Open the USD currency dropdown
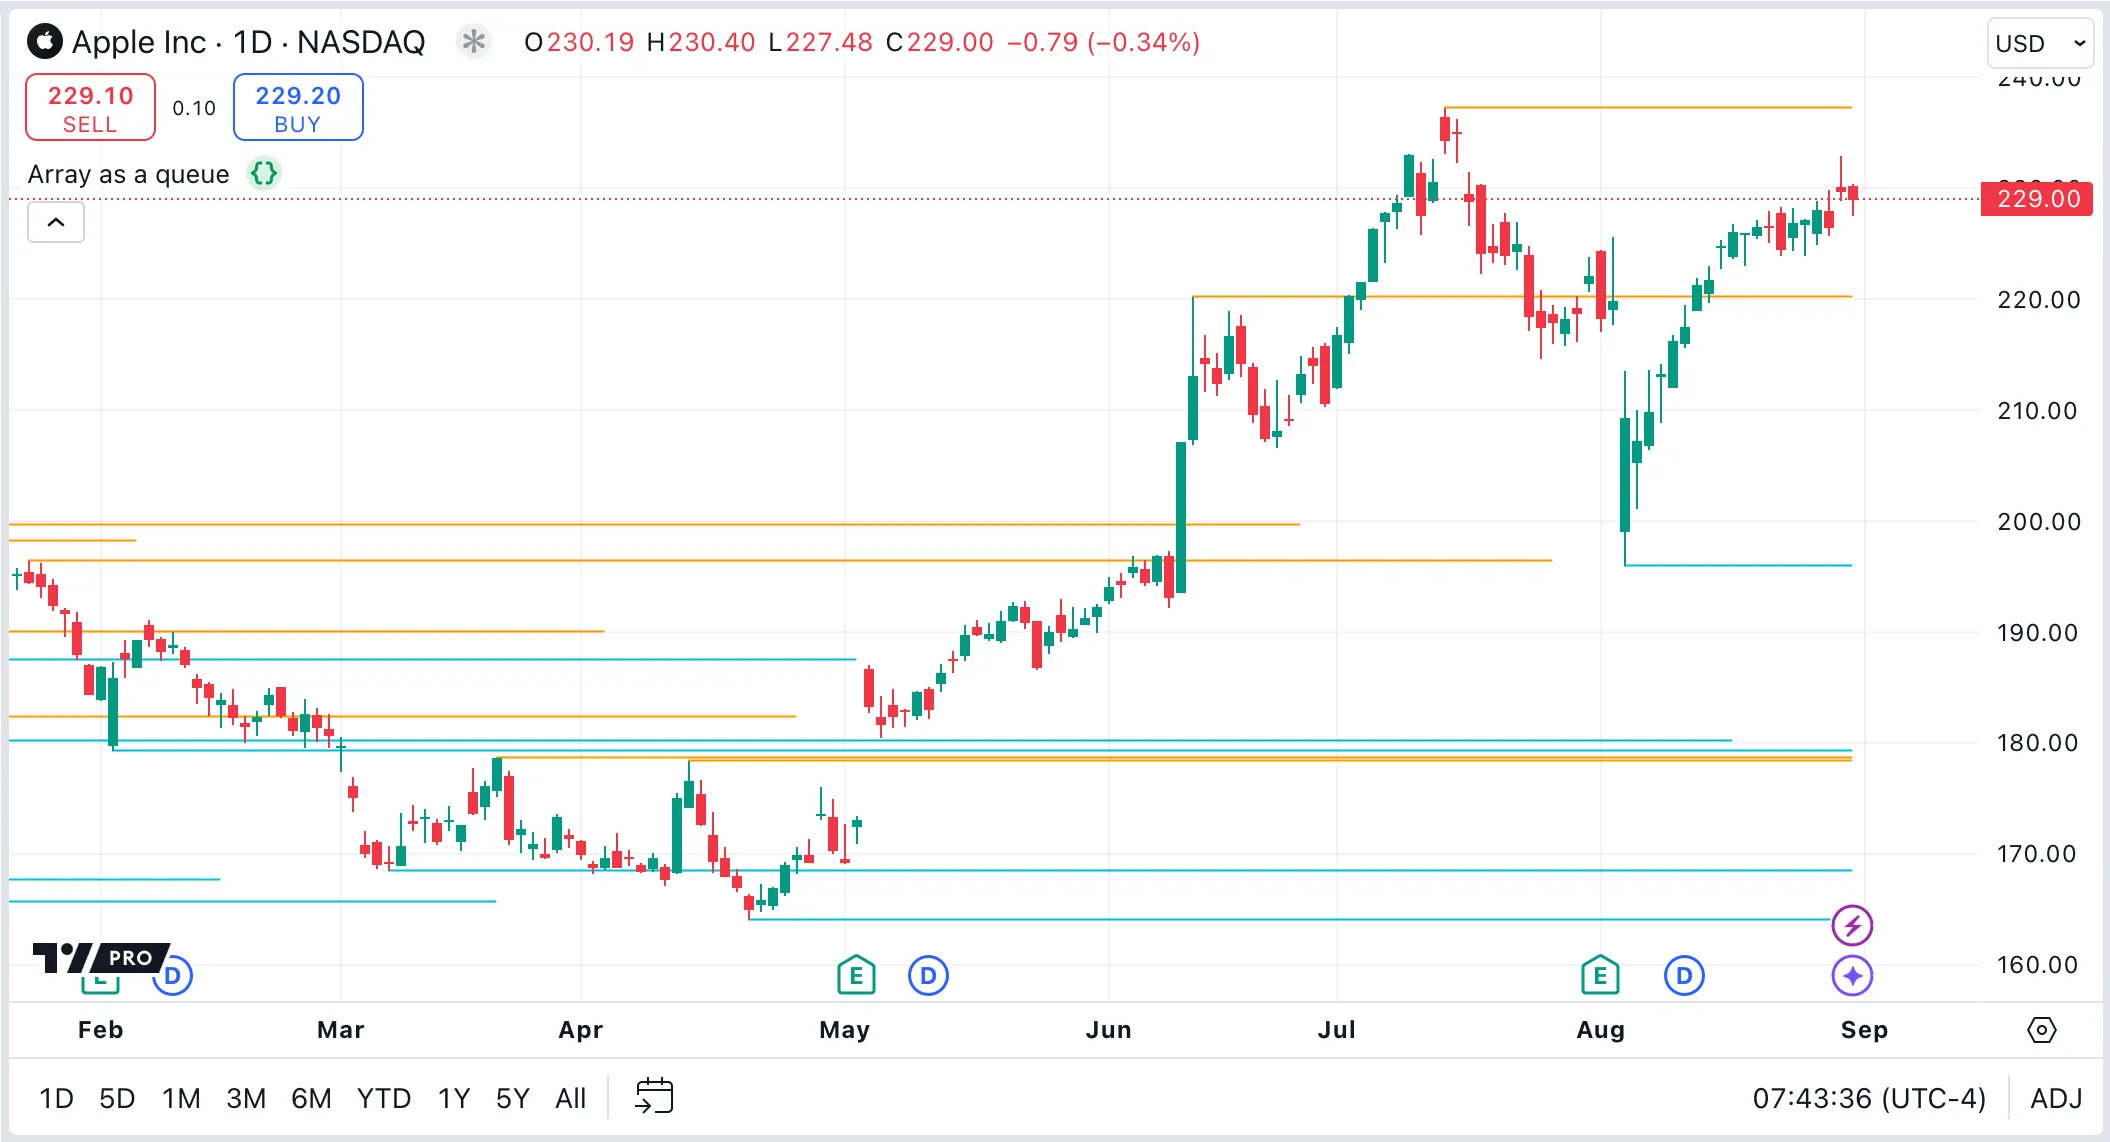Image resolution: width=2110 pixels, height=1142 pixels. coord(2039,43)
